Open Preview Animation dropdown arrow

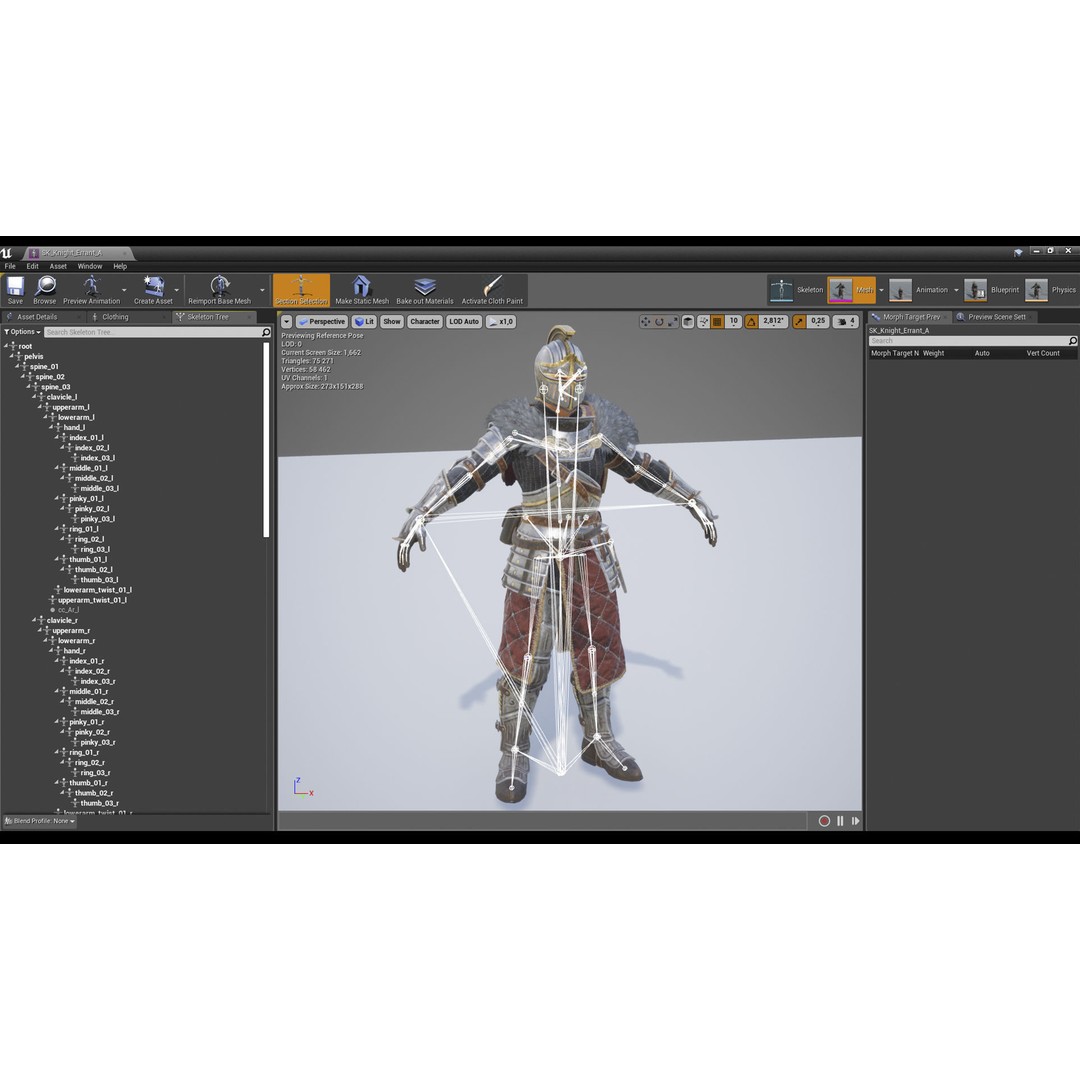coord(124,290)
